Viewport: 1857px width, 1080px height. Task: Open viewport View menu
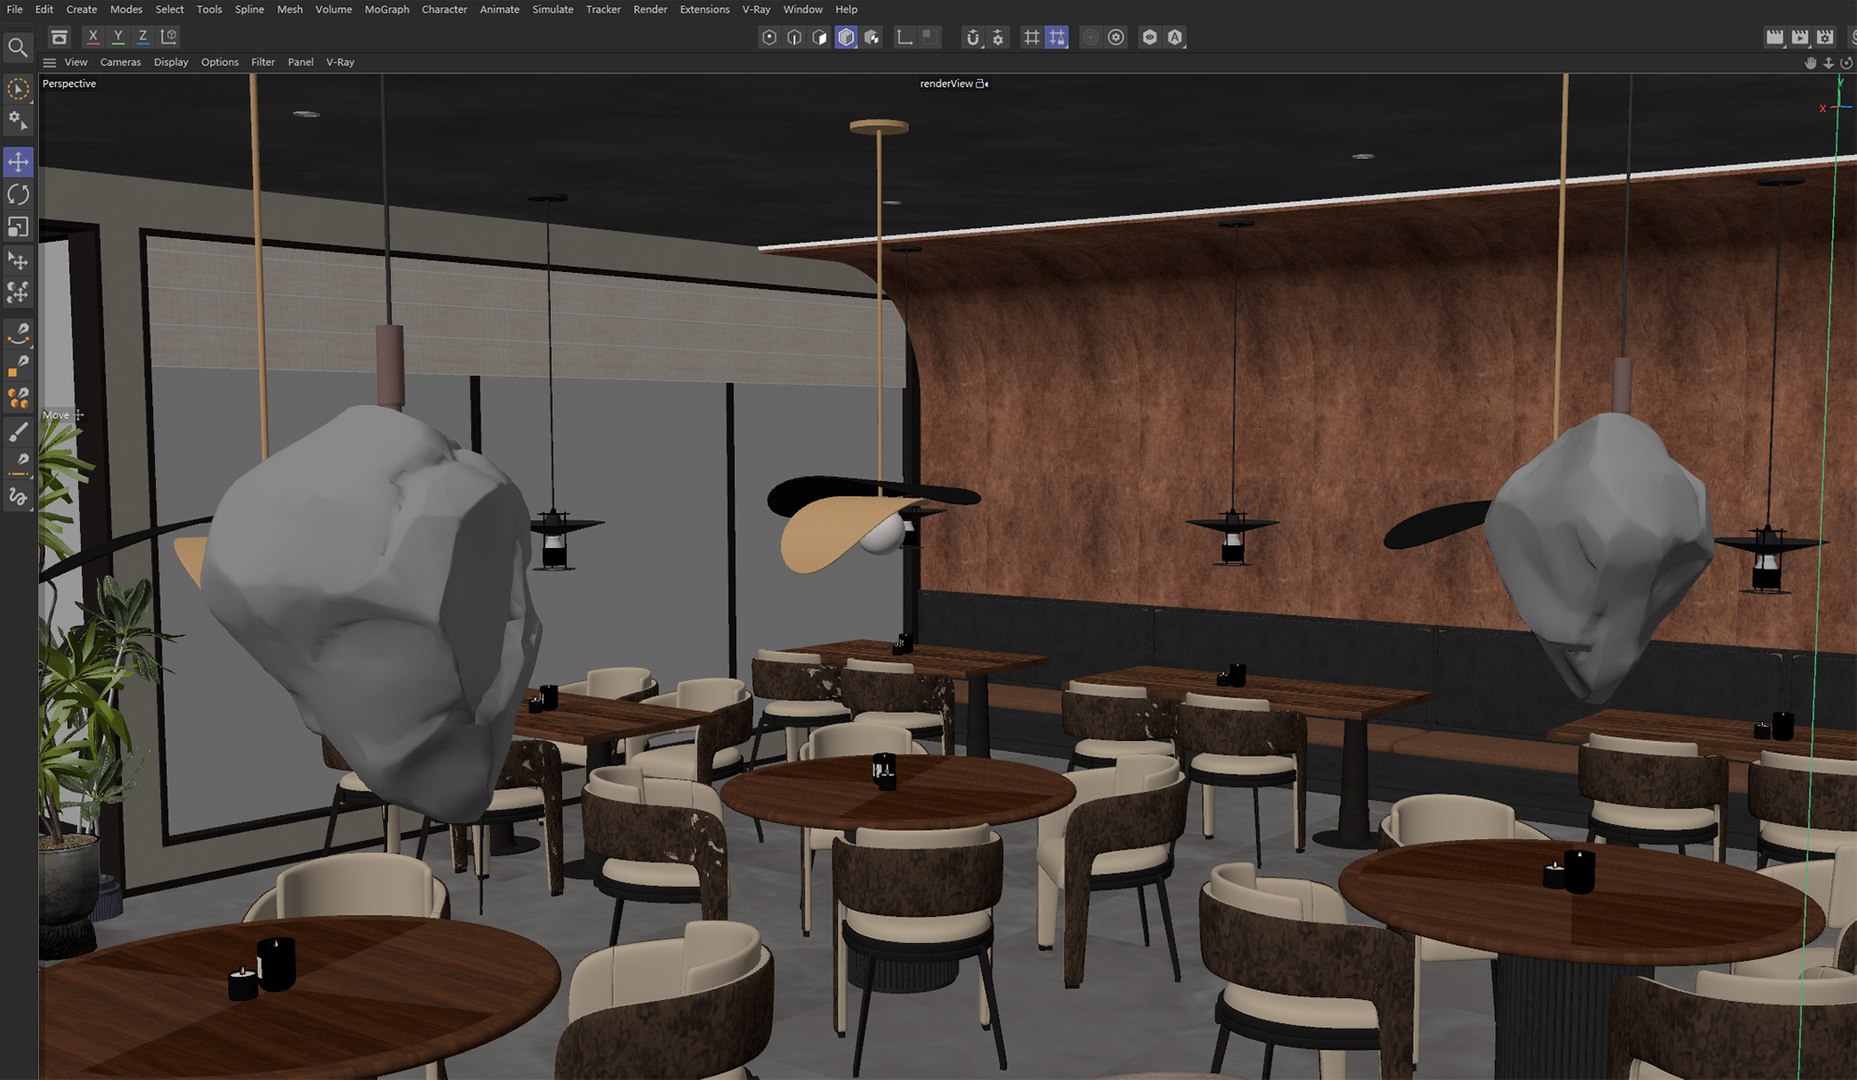pyautogui.click(x=76, y=62)
